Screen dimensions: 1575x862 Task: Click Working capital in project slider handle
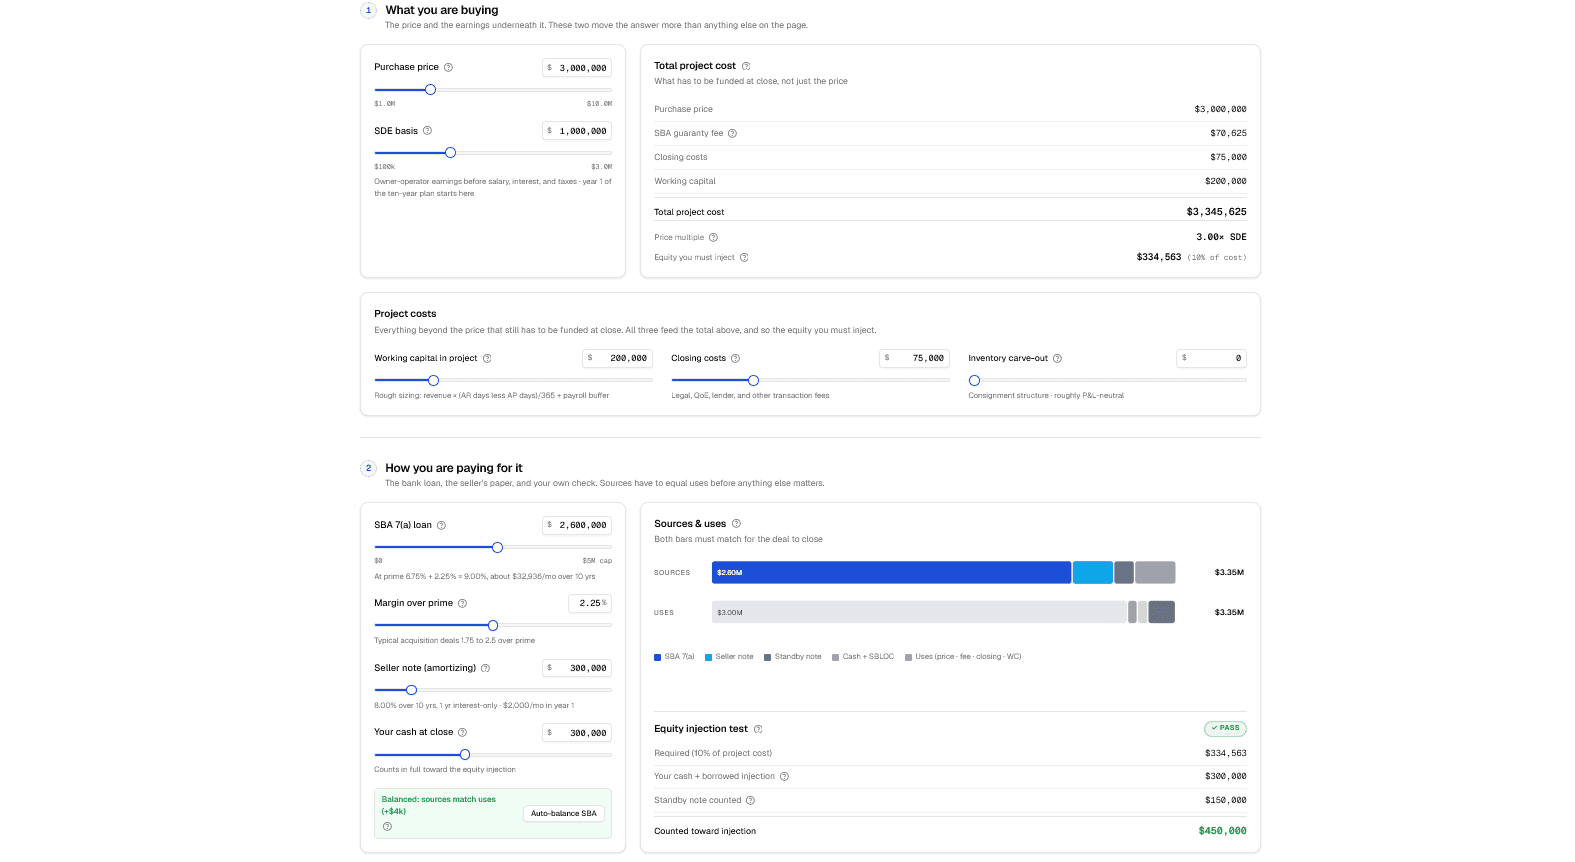coord(433,380)
